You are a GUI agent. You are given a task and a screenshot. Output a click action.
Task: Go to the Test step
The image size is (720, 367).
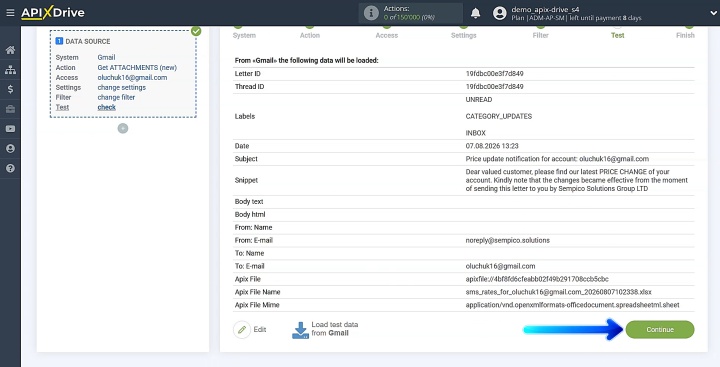(617, 35)
